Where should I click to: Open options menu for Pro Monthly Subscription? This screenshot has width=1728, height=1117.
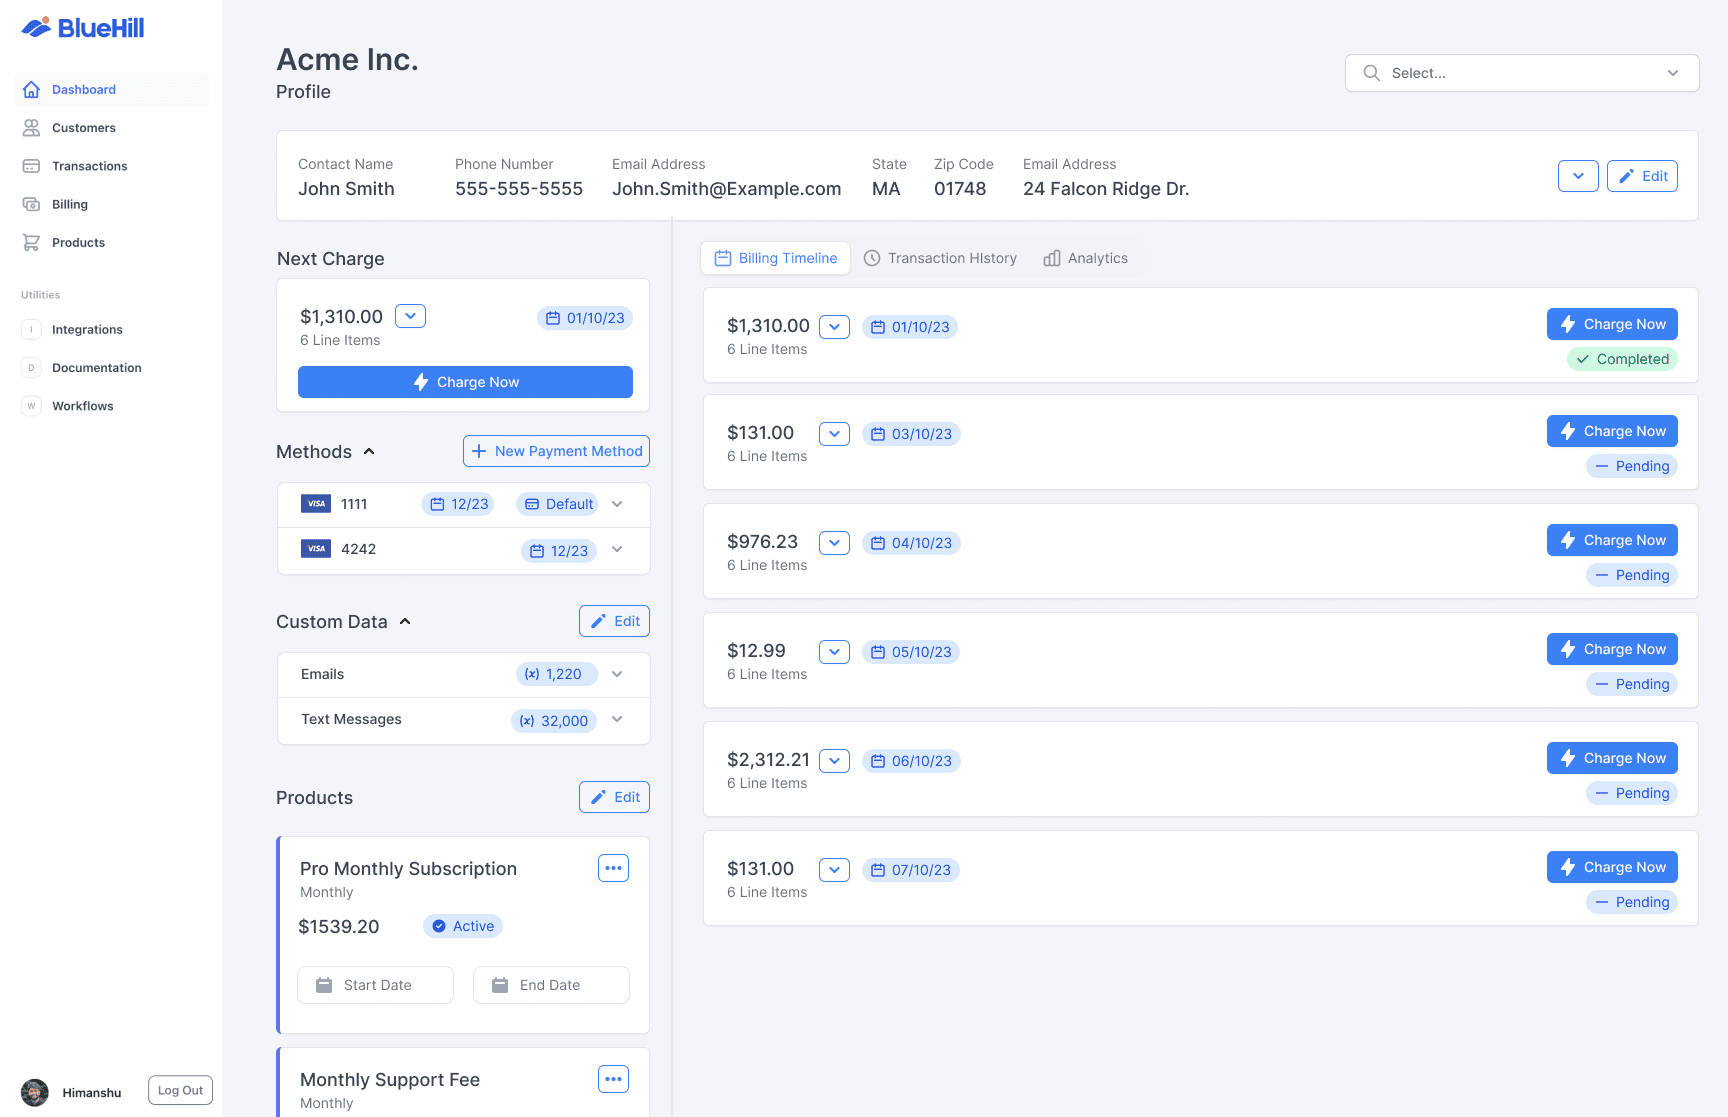[613, 868]
